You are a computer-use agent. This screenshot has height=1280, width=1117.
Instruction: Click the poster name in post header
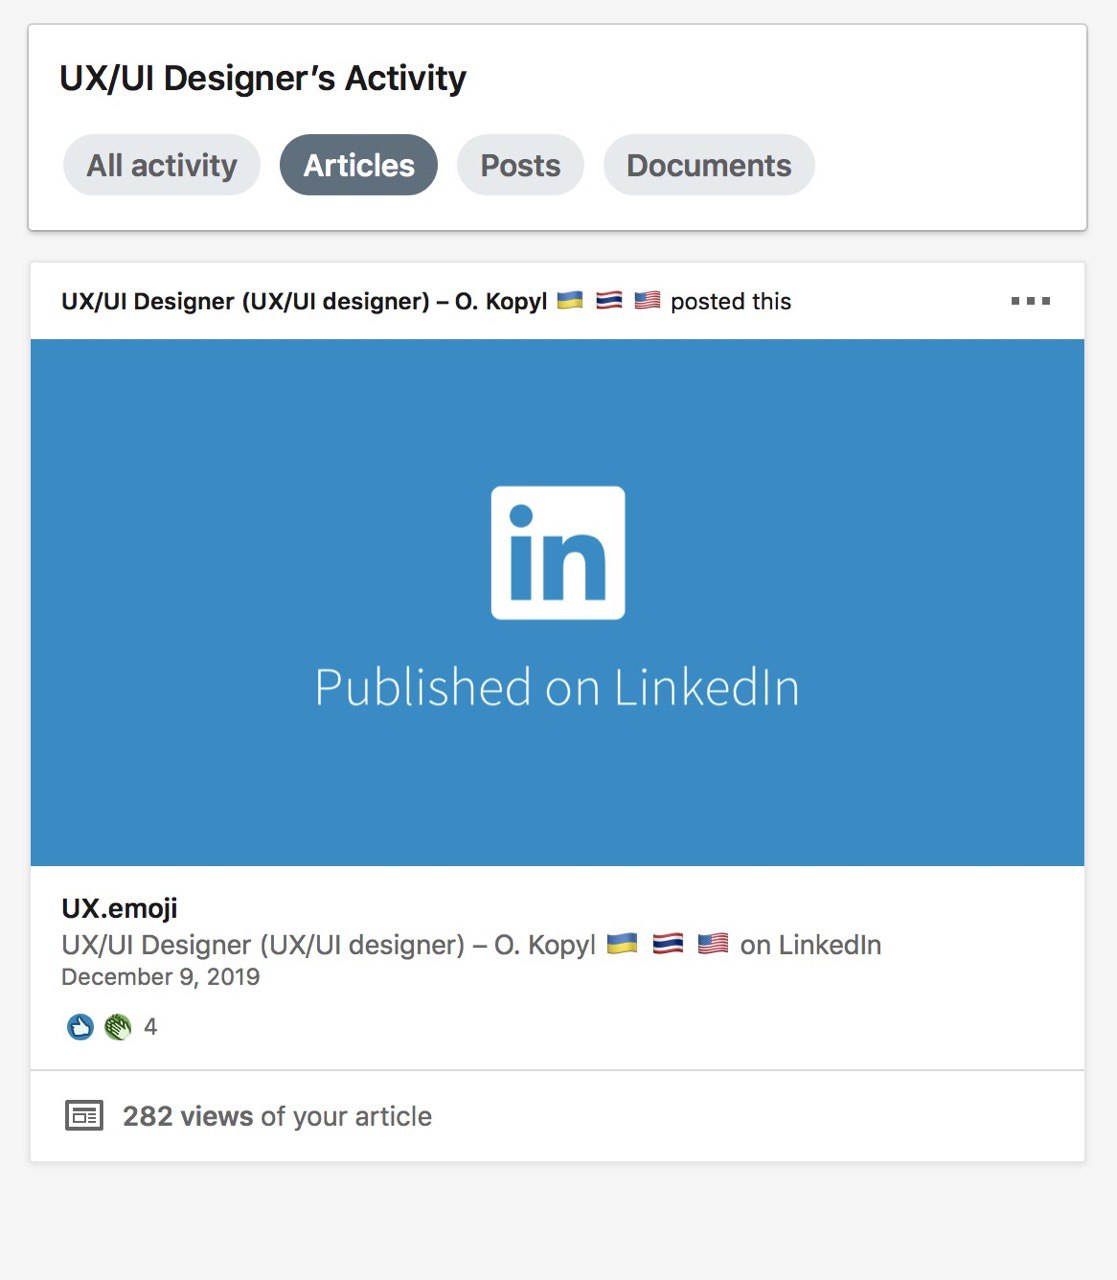pyautogui.click(x=304, y=301)
